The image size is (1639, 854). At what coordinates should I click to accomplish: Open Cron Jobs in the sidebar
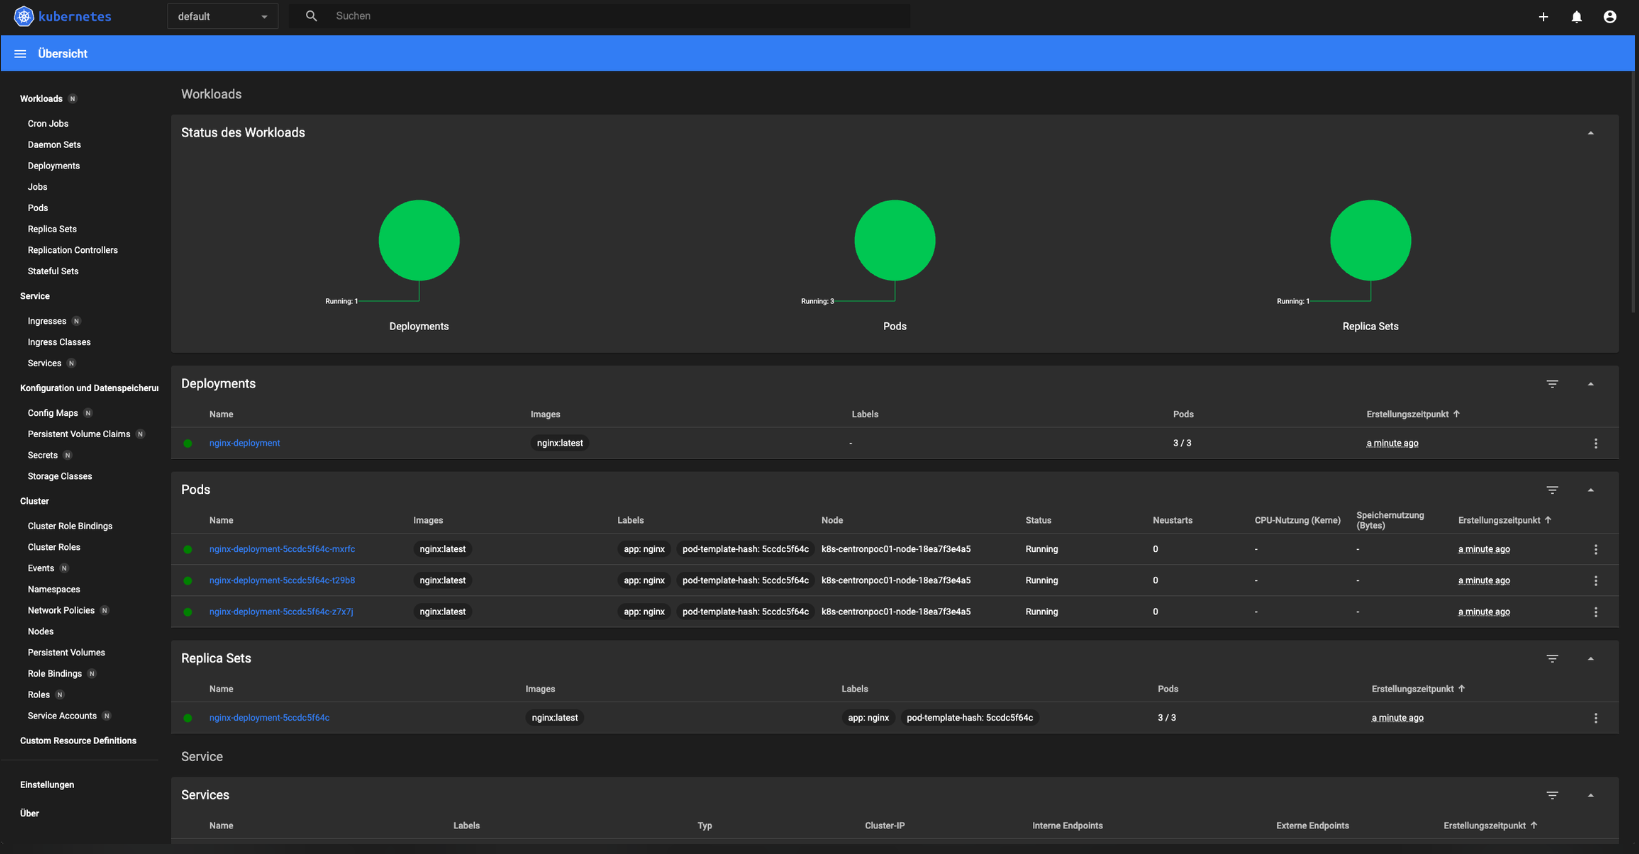pyautogui.click(x=48, y=124)
